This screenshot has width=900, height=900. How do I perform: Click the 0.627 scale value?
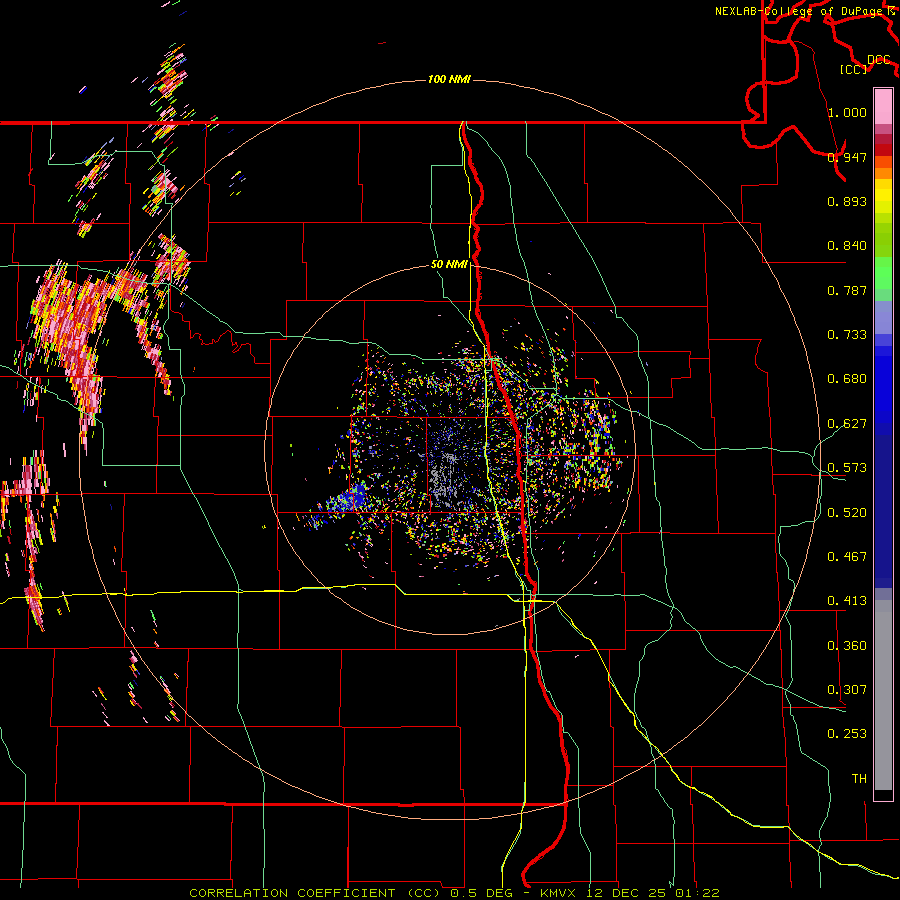coord(847,424)
